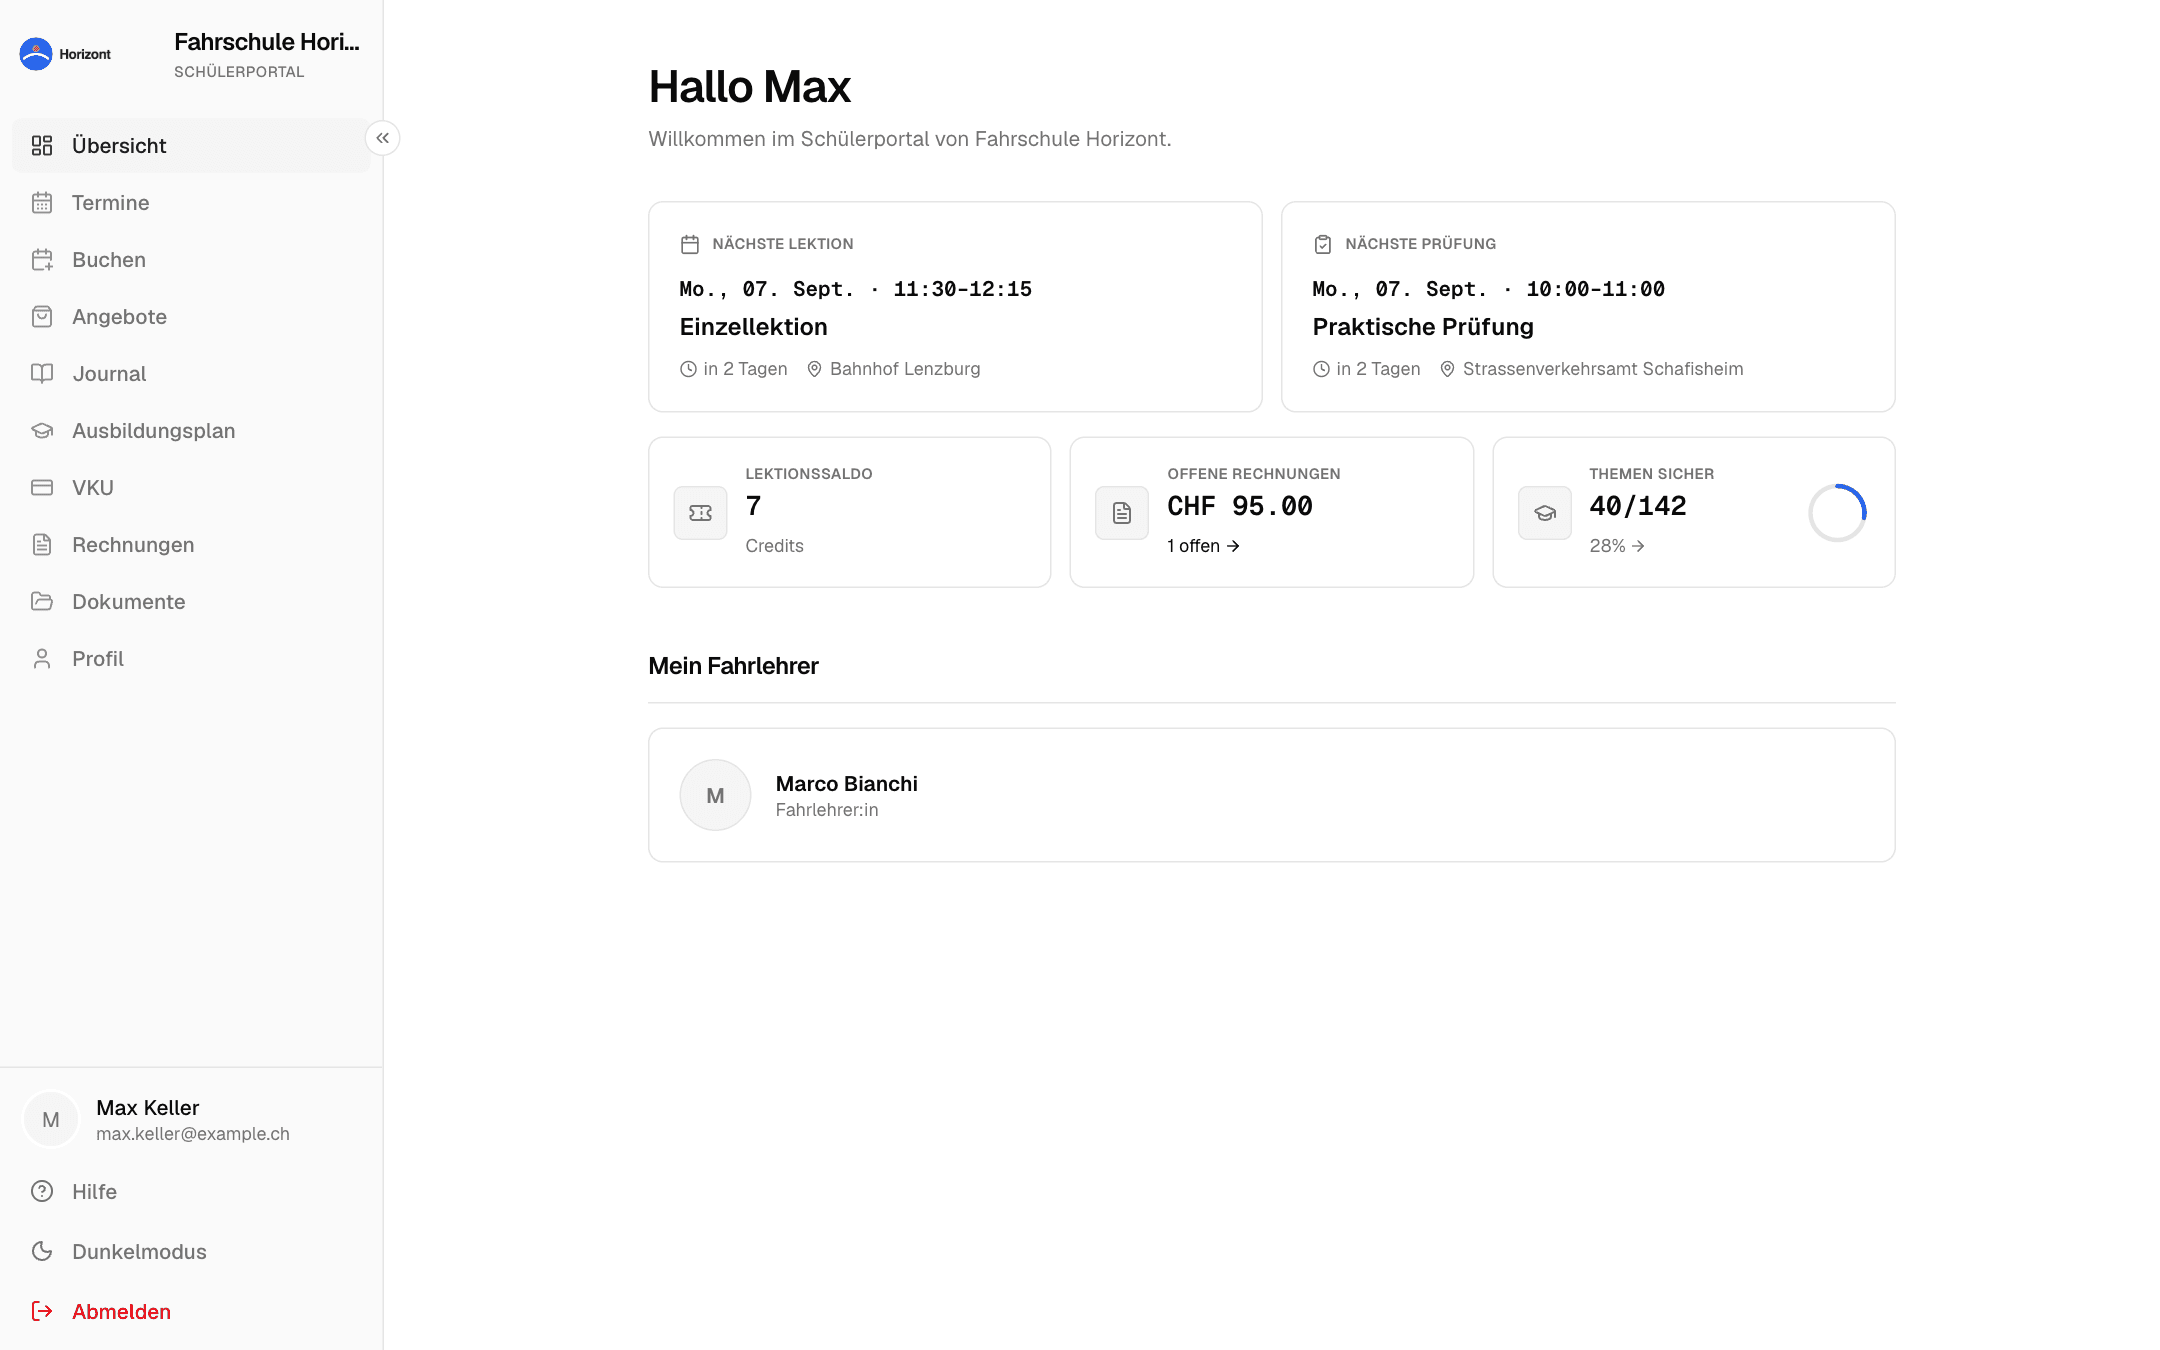Click the ticket icon in Lektionssaldo card
2160x1350 pixels.
pos(701,513)
